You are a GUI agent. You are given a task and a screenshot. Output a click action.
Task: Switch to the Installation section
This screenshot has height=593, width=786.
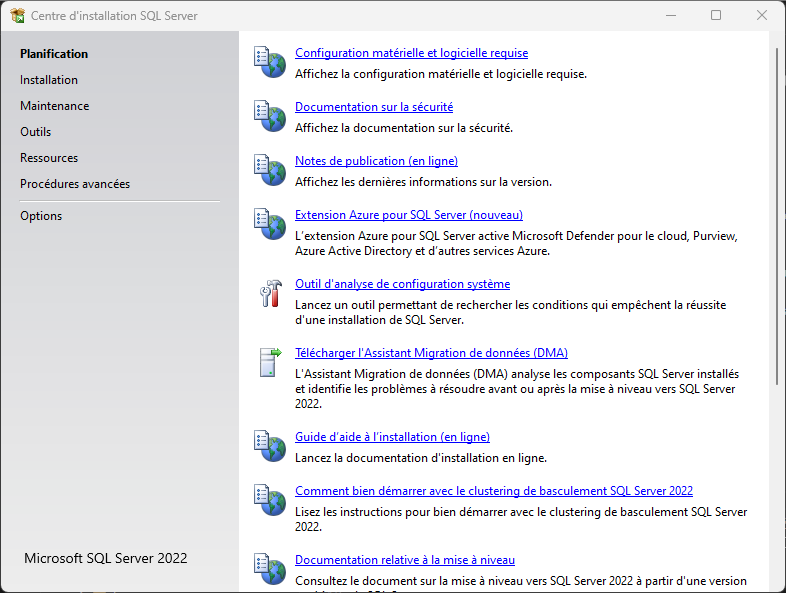(49, 80)
